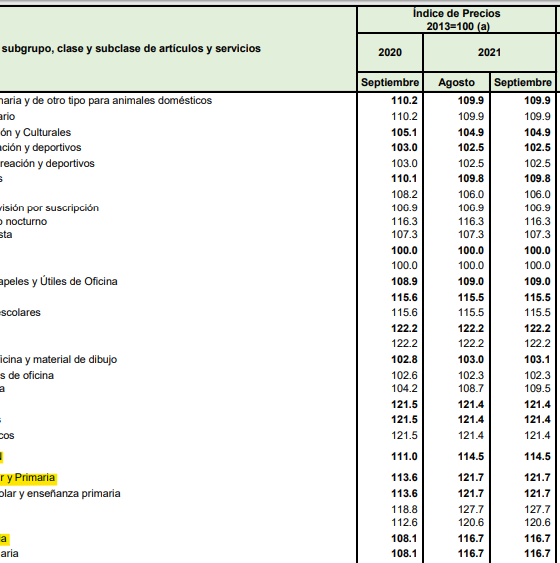Select the row label "s de oficina"
The image size is (560, 563).
(x=27, y=376)
